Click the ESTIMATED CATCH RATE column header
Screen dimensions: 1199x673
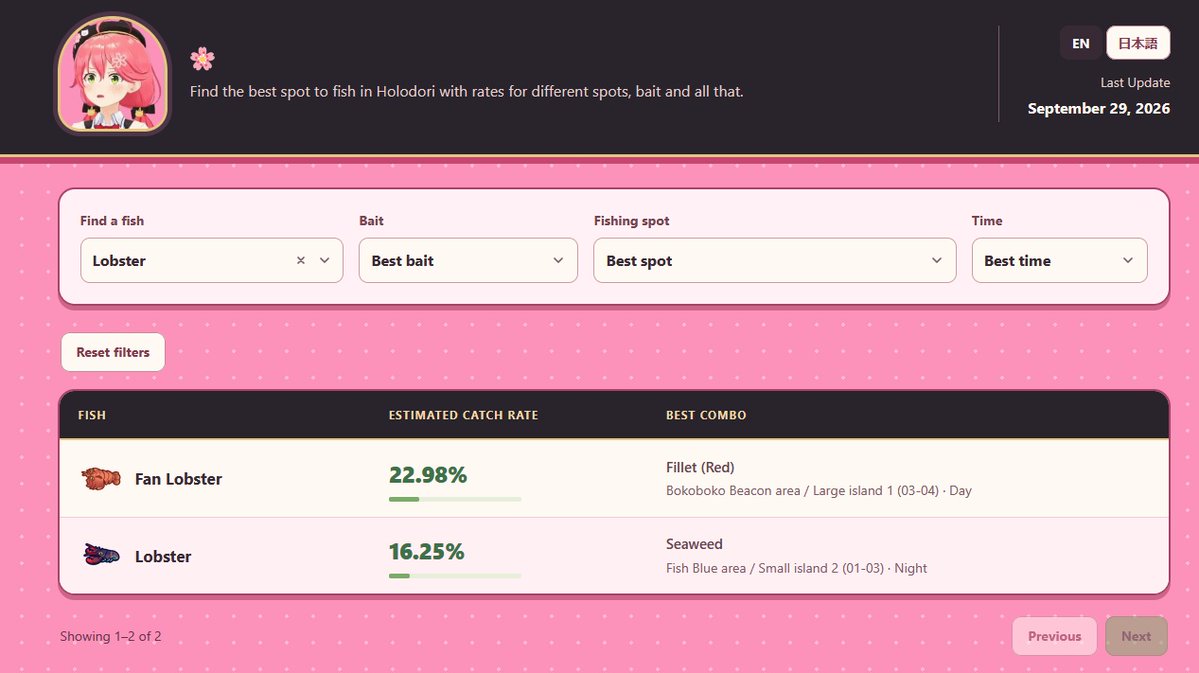[x=463, y=415]
